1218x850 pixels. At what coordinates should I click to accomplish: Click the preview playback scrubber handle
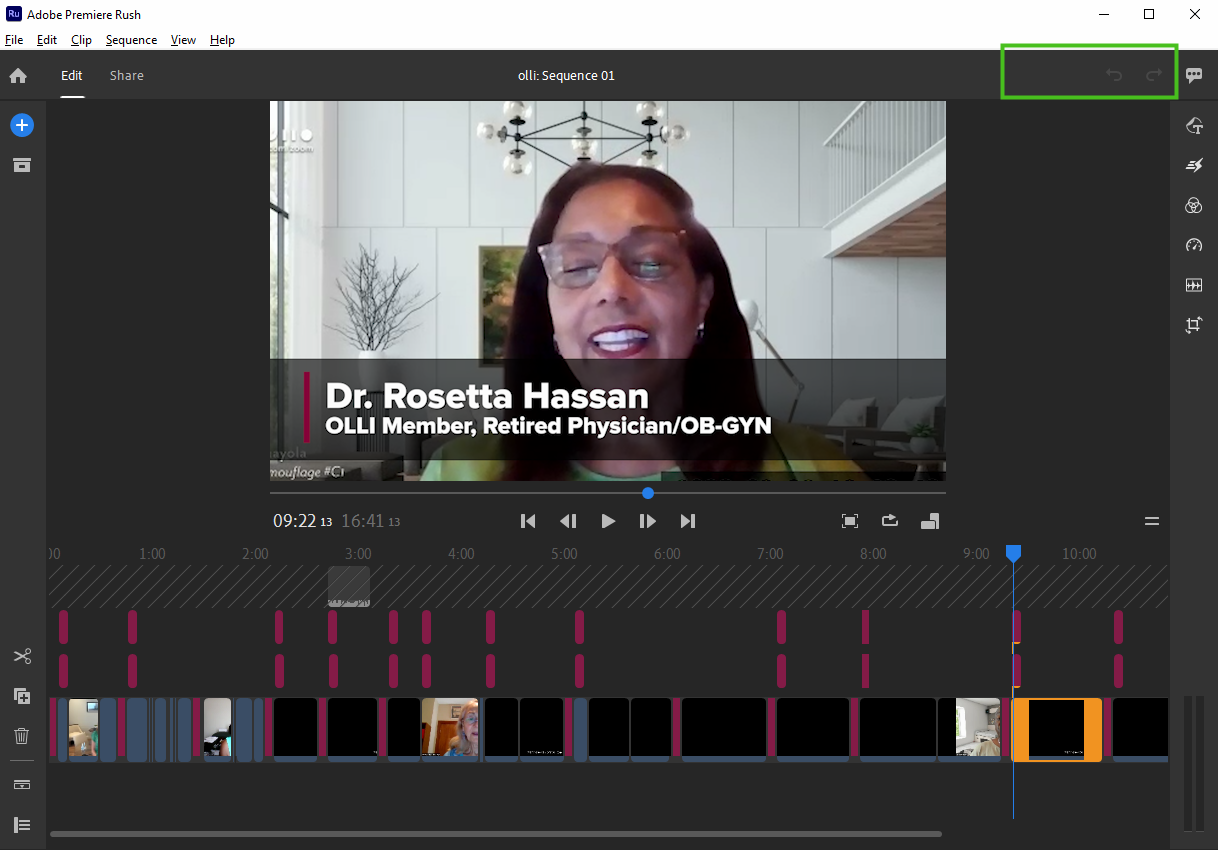[x=648, y=493]
